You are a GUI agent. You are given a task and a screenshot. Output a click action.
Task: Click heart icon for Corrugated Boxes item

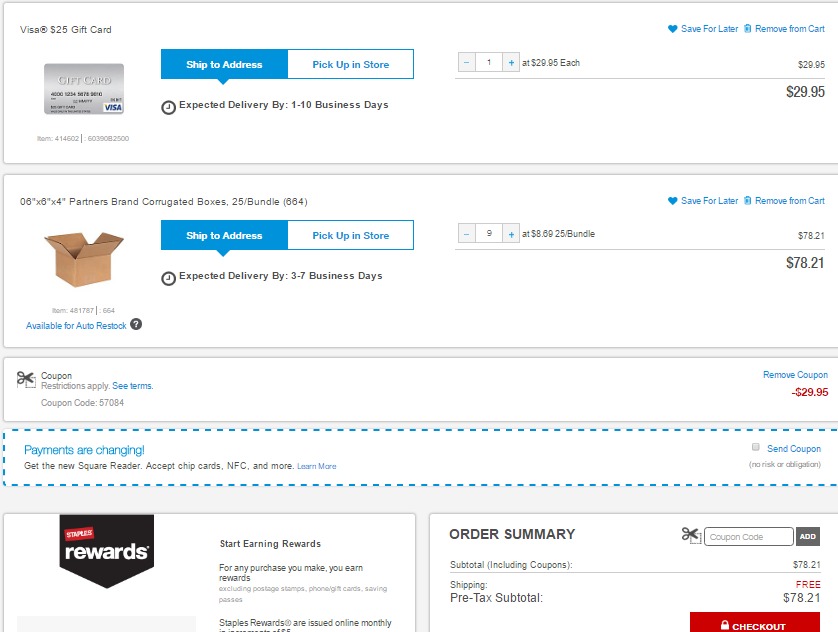tap(672, 201)
